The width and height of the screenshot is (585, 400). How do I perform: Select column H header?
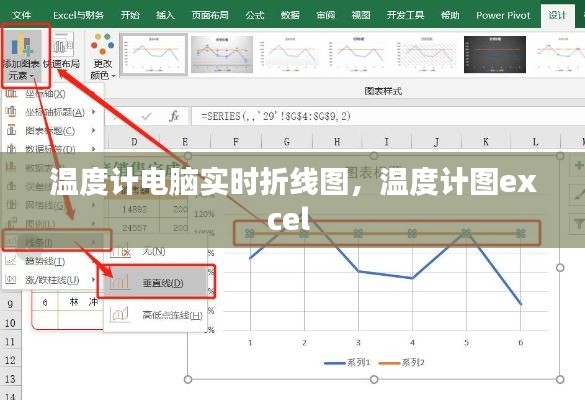(337, 142)
